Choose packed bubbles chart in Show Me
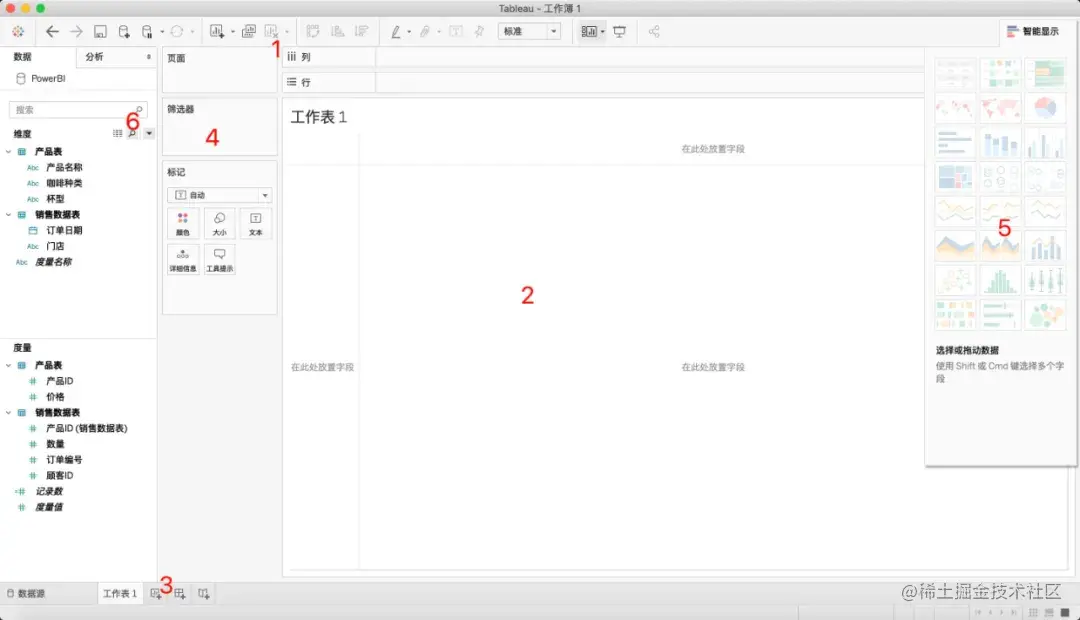The height and width of the screenshot is (620, 1080). coord(1045,316)
